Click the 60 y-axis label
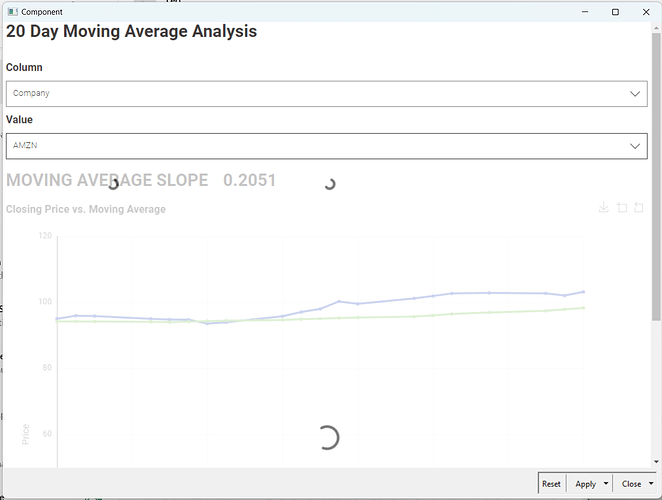 47,434
